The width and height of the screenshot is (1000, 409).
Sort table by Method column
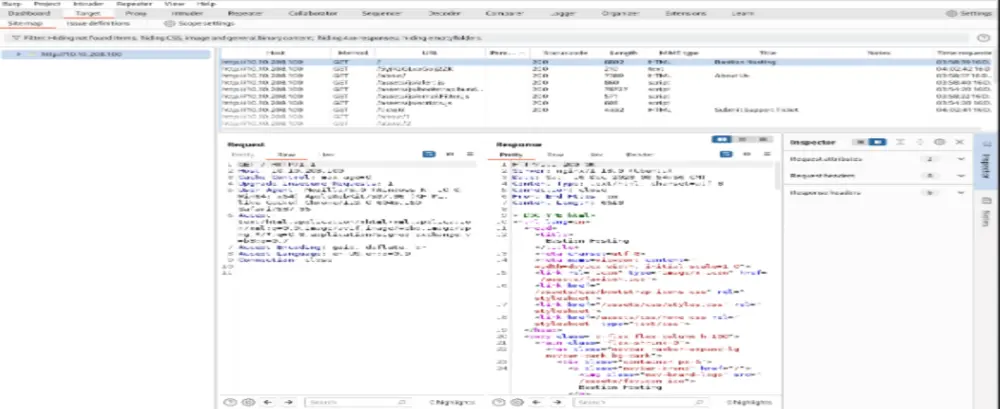pos(353,53)
